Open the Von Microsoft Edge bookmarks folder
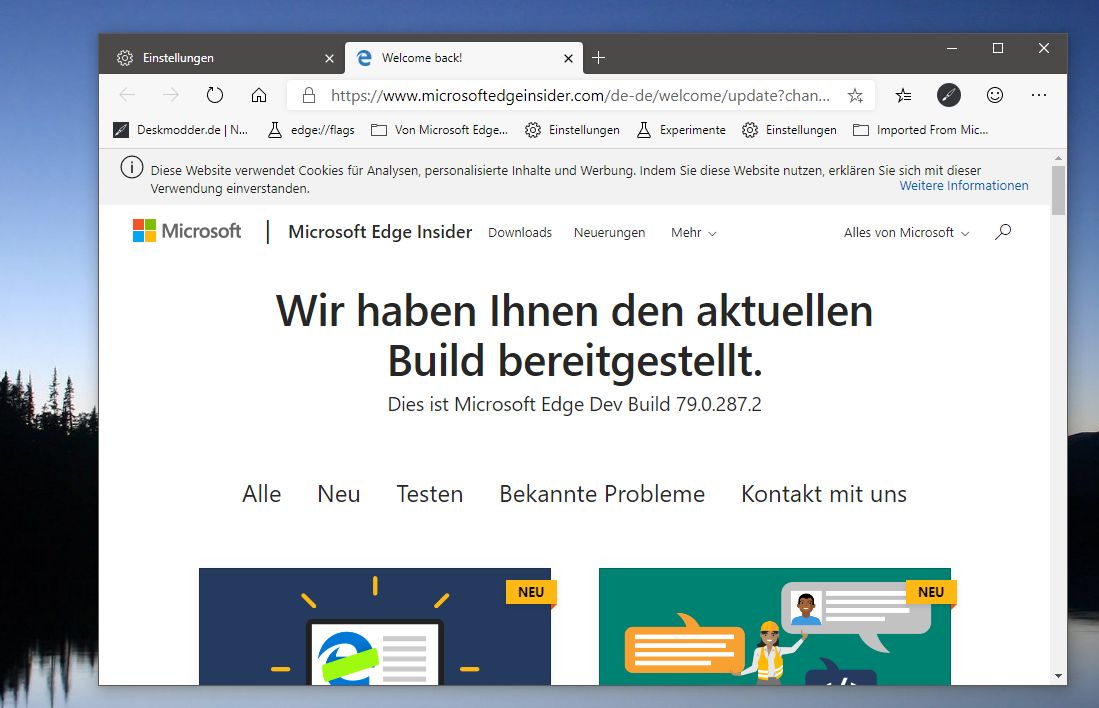Viewport: 1099px width, 708px height. (x=439, y=130)
